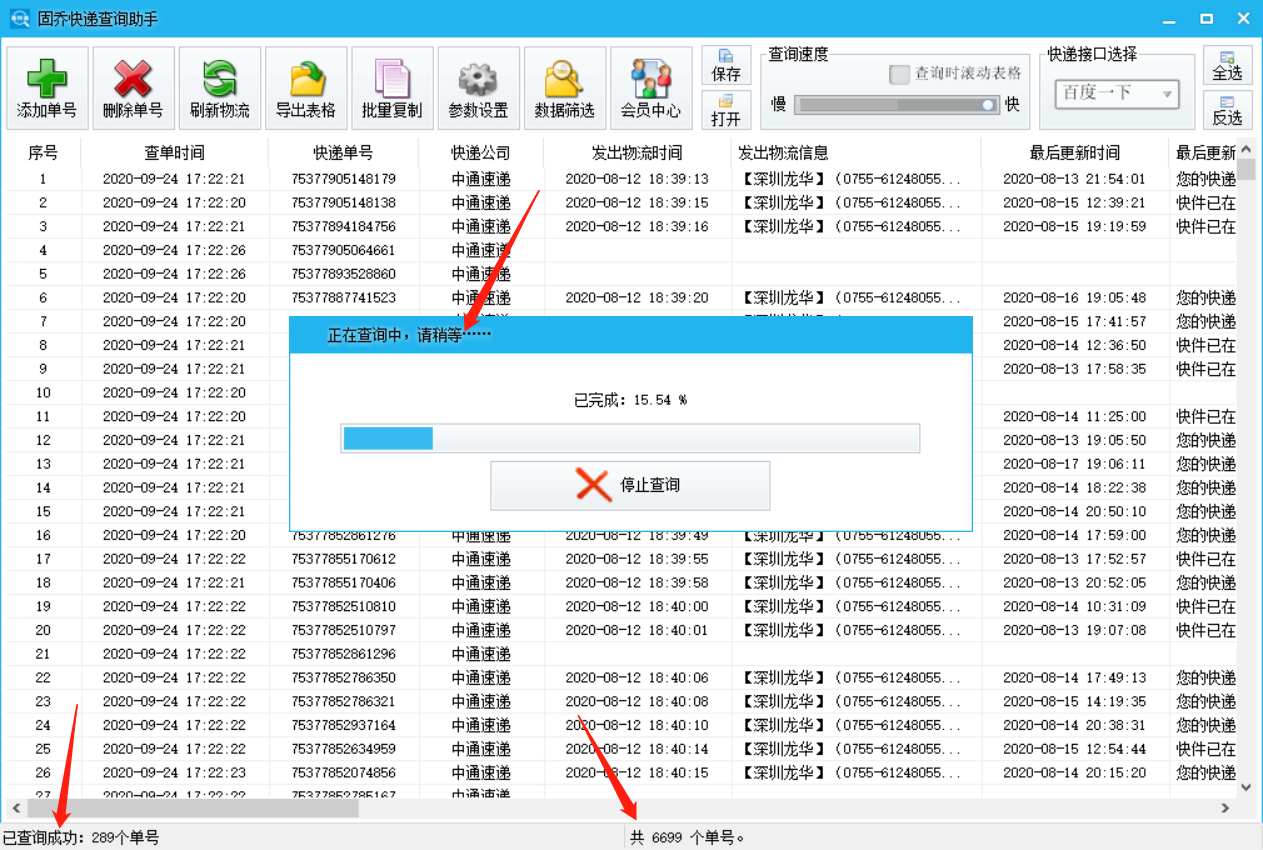The height and width of the screenshot is (850, 1263).
Task: Click update time 2020-08-16 19:05:48
Action: (x=1074, y=298)
